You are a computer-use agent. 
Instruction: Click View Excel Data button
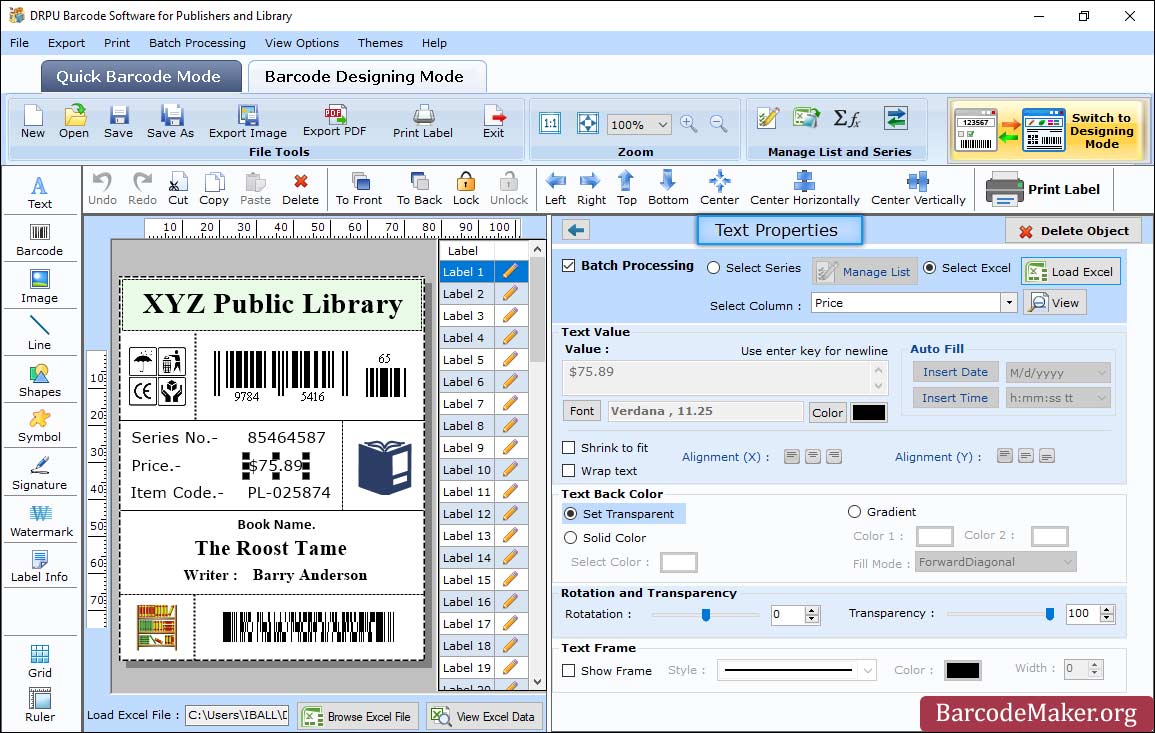click(484, 716)
